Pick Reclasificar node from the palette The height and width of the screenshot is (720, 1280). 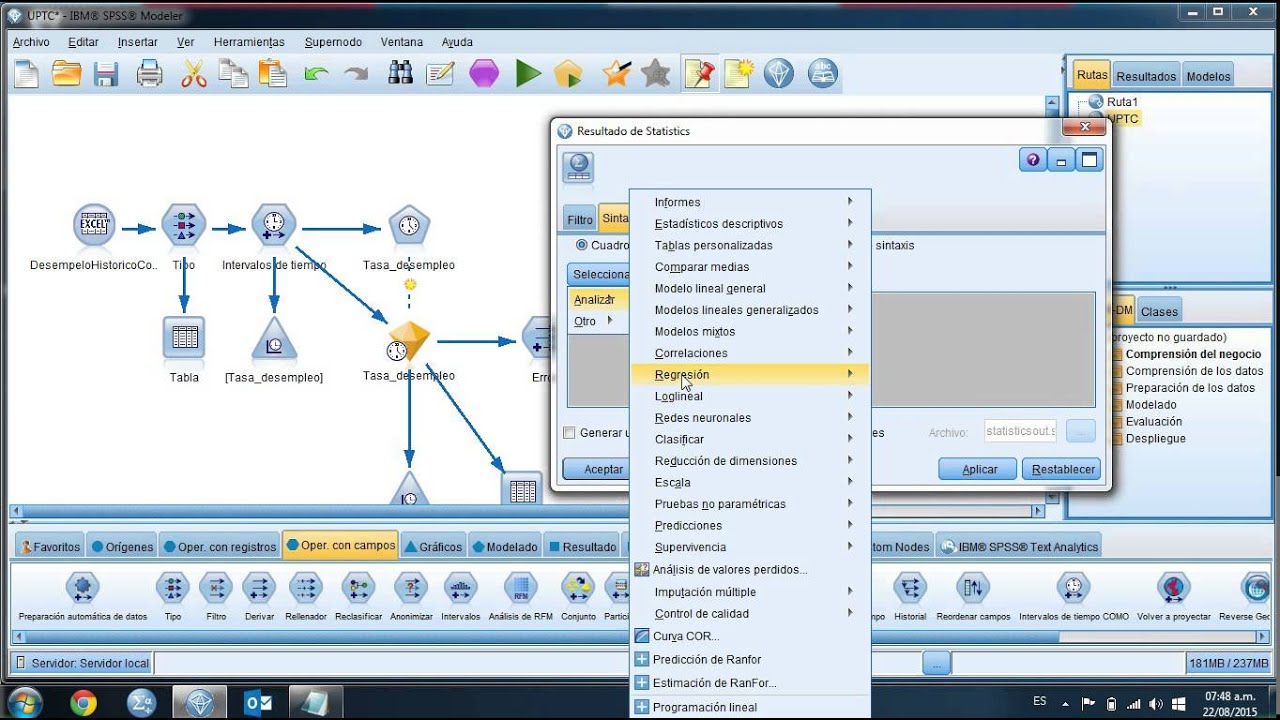point(358,589)
